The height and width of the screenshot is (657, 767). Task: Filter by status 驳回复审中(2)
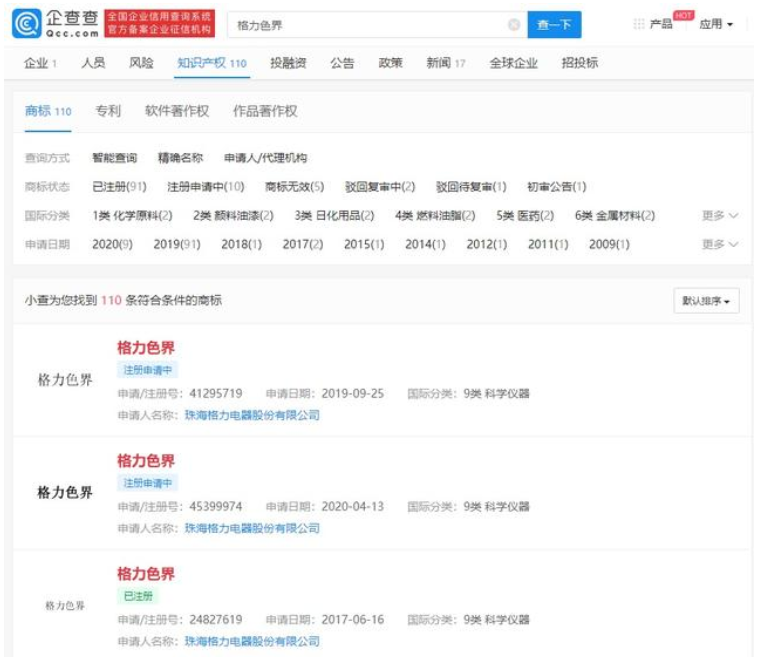[380, 186]
